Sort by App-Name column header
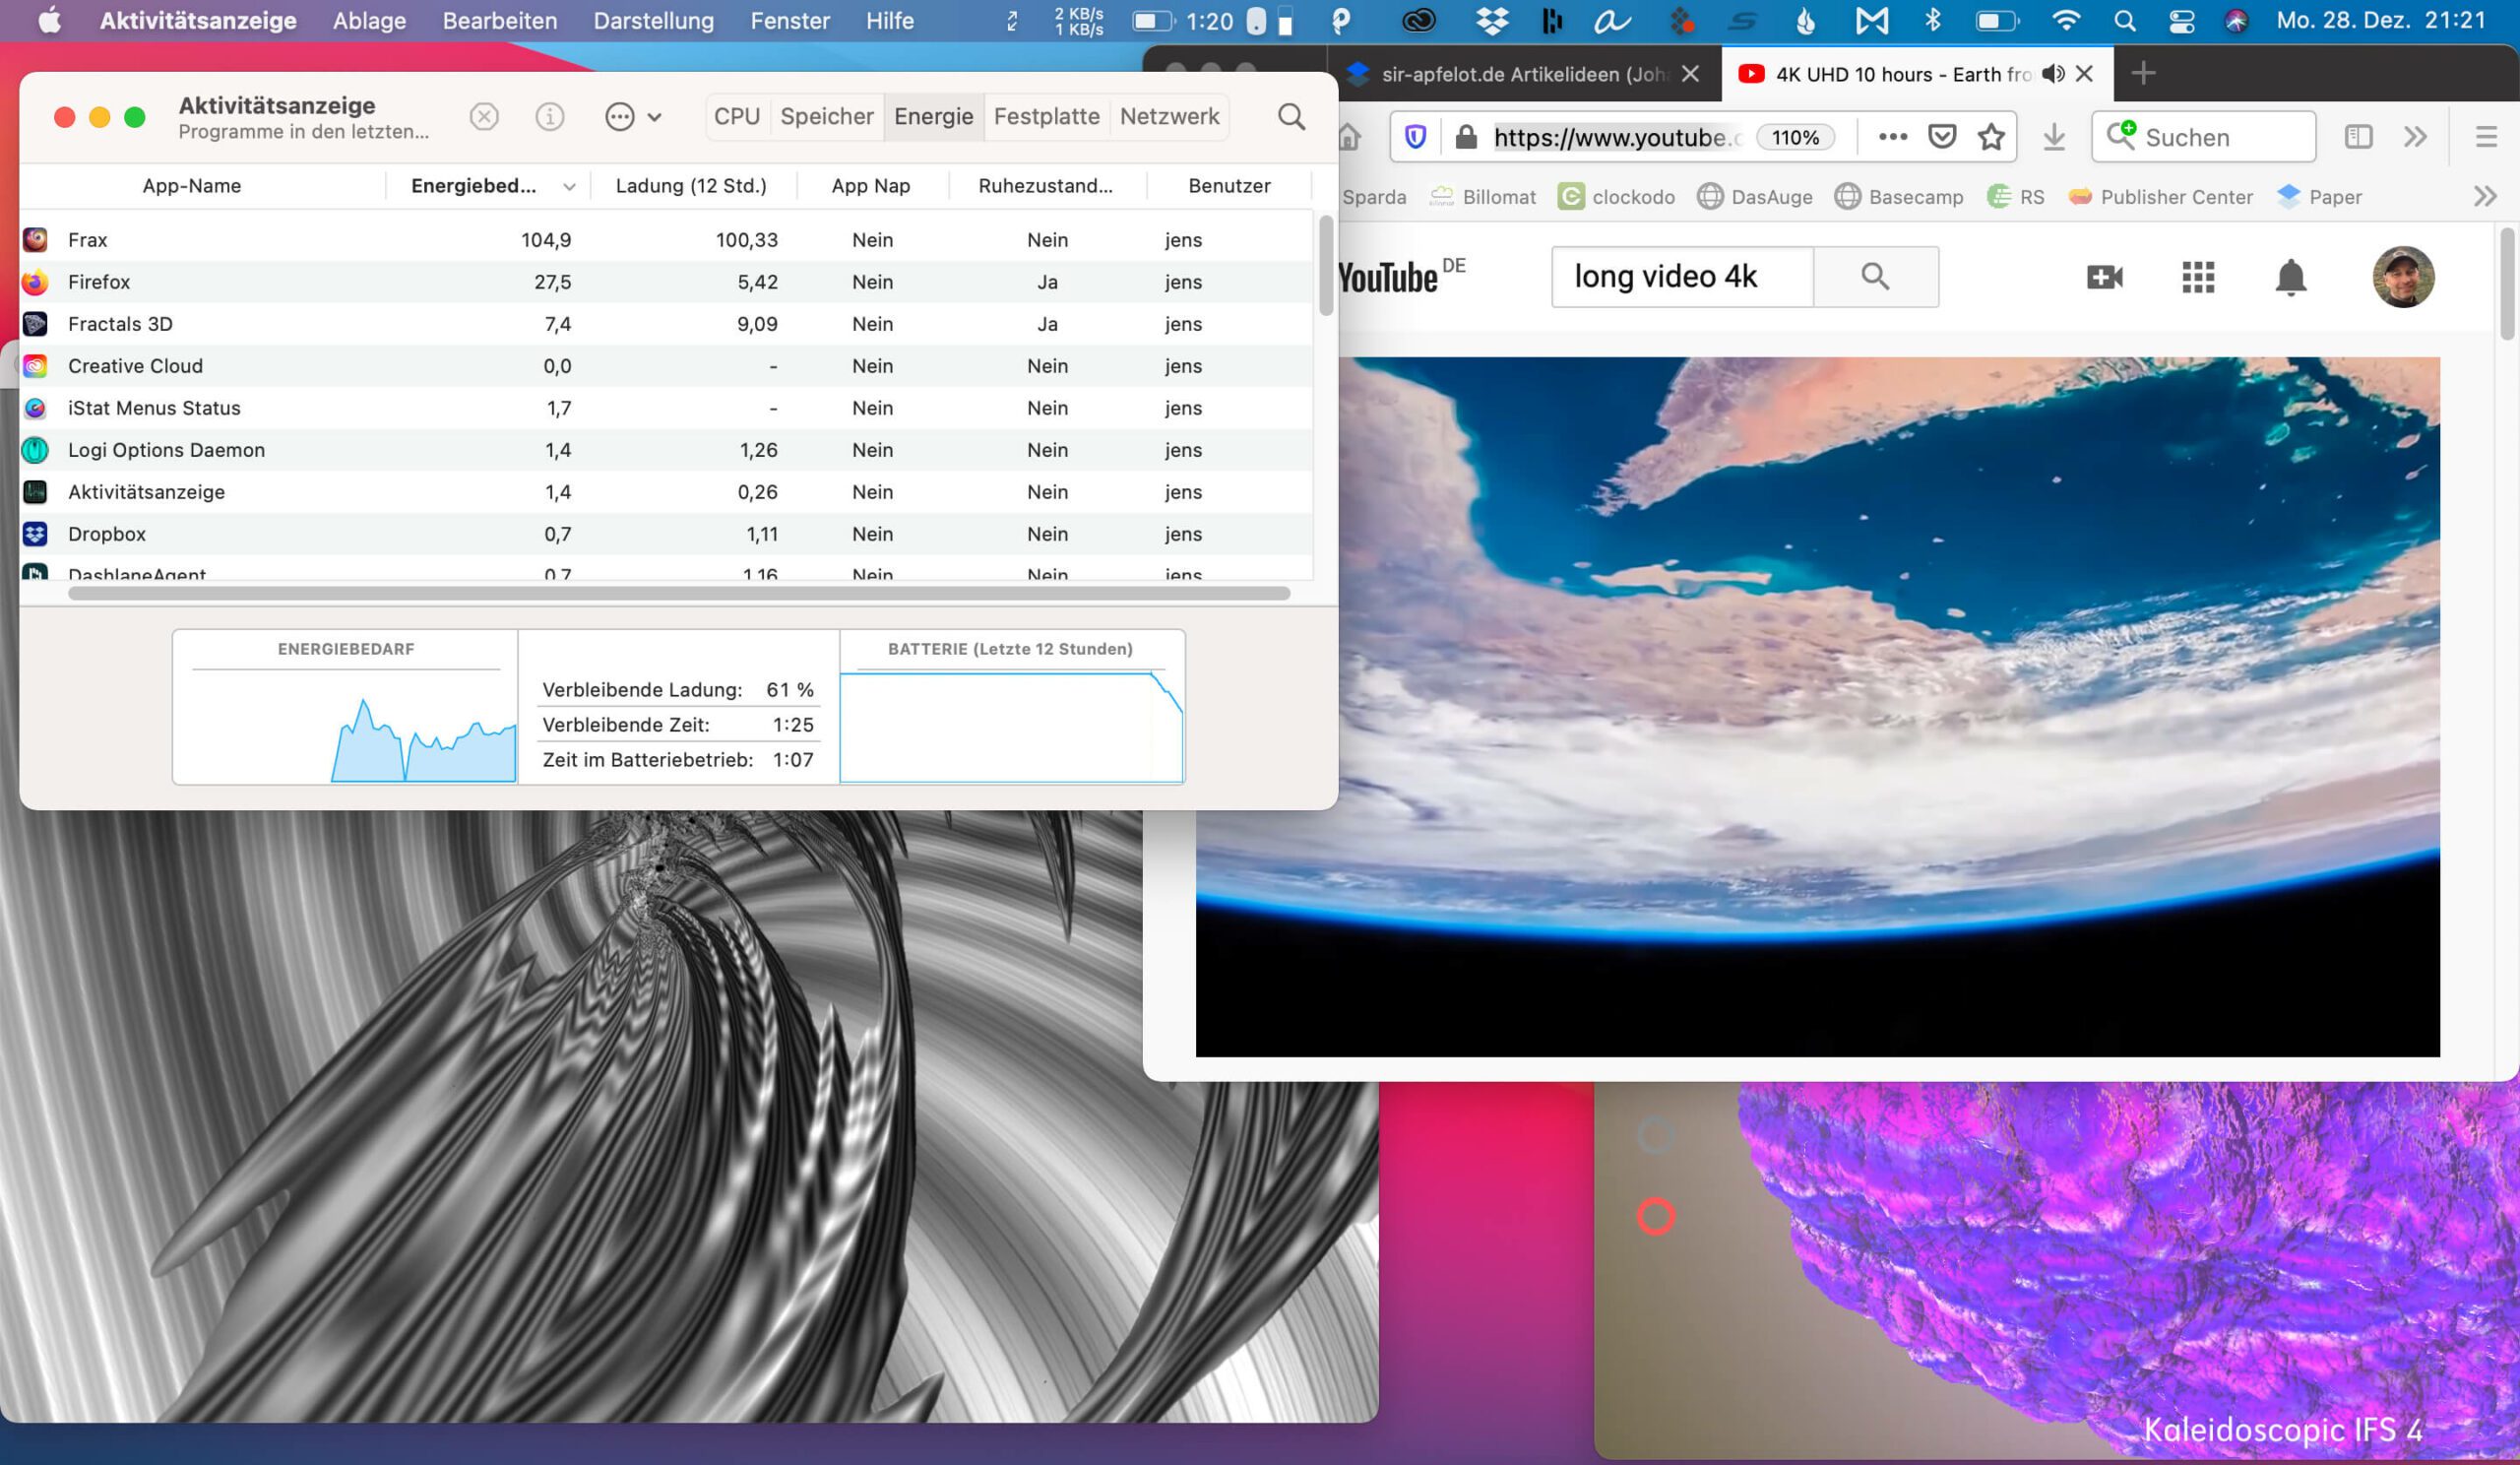Screen dimensions: 2520x1465 coord(192,186)
